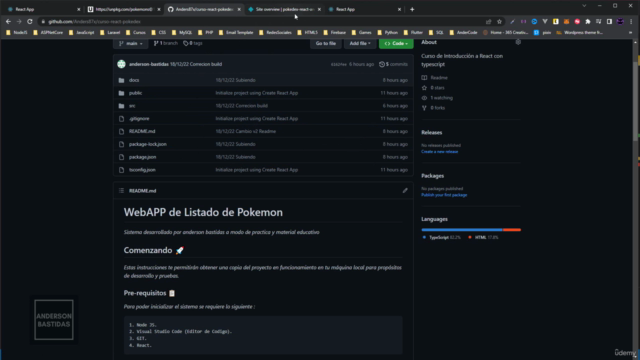The width and height of the screenshot is (640, 360).
Task: Click the blue TypeScript language bar segment
Action: 462,230
